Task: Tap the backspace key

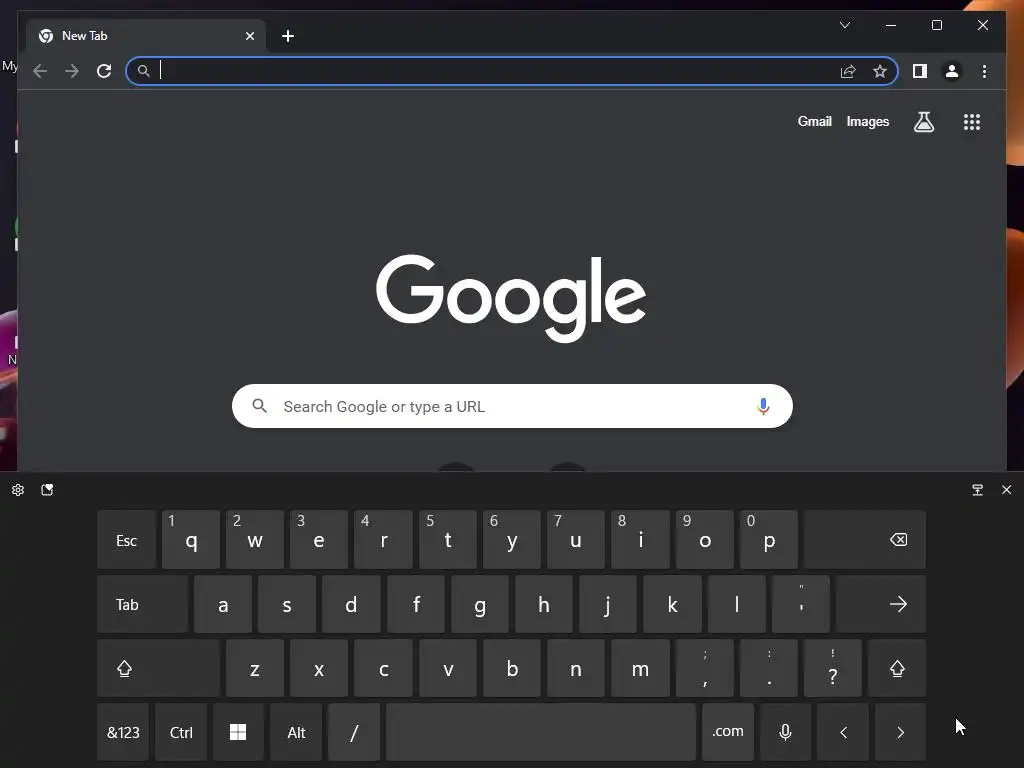Action: 865,539
